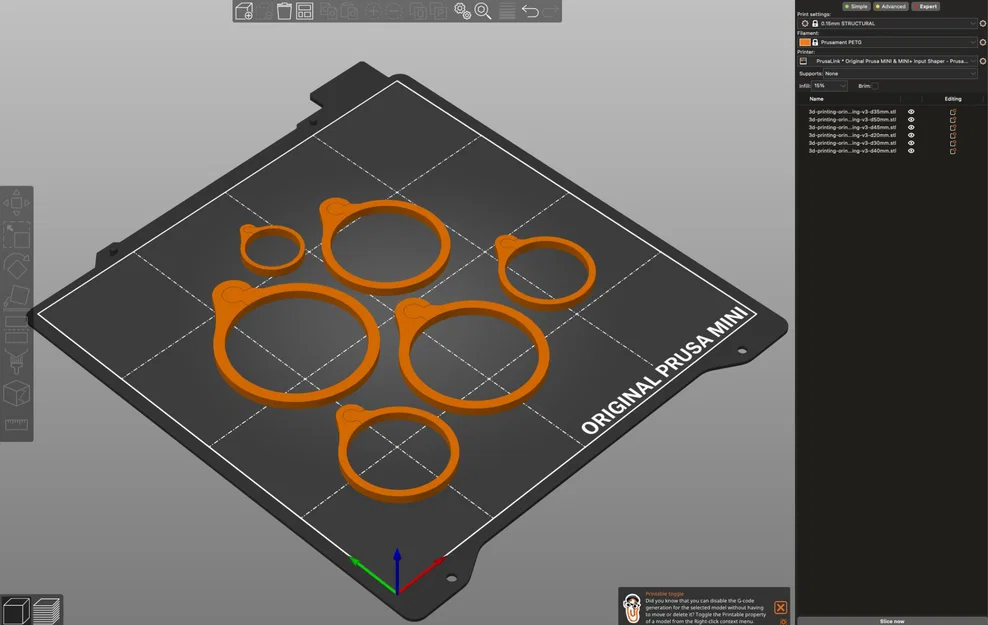Select the Rotate tool in left sidebar
The height and width of the screenshot is (625, 988).
tap(16, 266)
